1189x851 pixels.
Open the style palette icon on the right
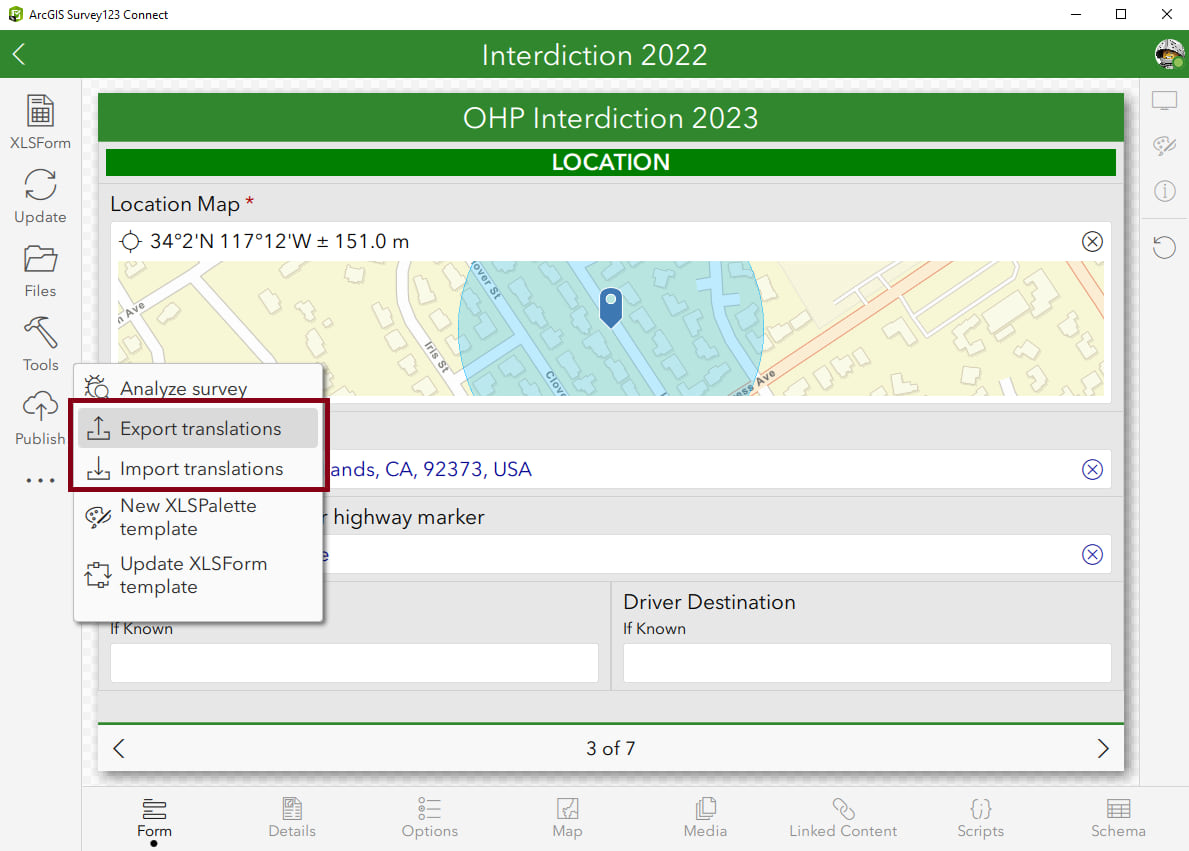tap(1164, 144)
